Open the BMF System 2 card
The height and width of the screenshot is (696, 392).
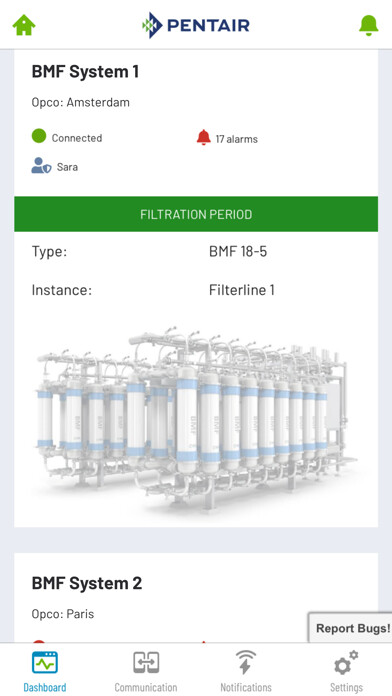tap(196, 597)
